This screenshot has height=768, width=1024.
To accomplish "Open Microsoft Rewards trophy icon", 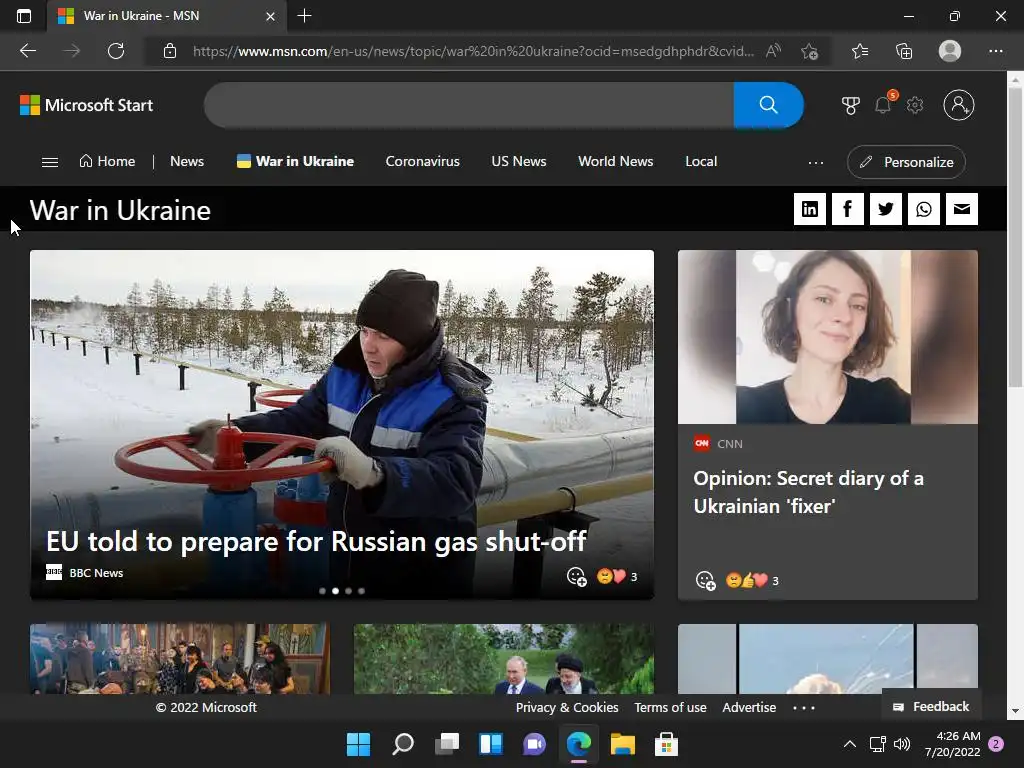I will 850,105.
